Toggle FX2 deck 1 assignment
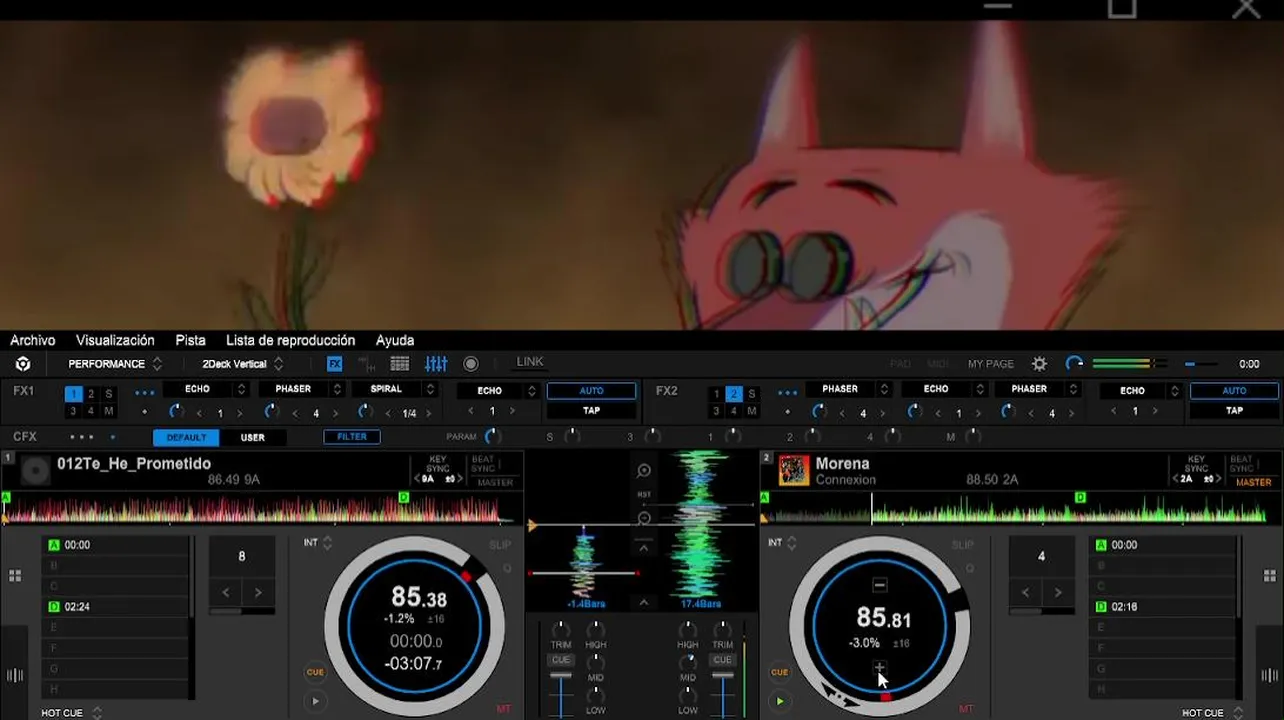This screenshot has height=720, width=1284. pos(716,394)
